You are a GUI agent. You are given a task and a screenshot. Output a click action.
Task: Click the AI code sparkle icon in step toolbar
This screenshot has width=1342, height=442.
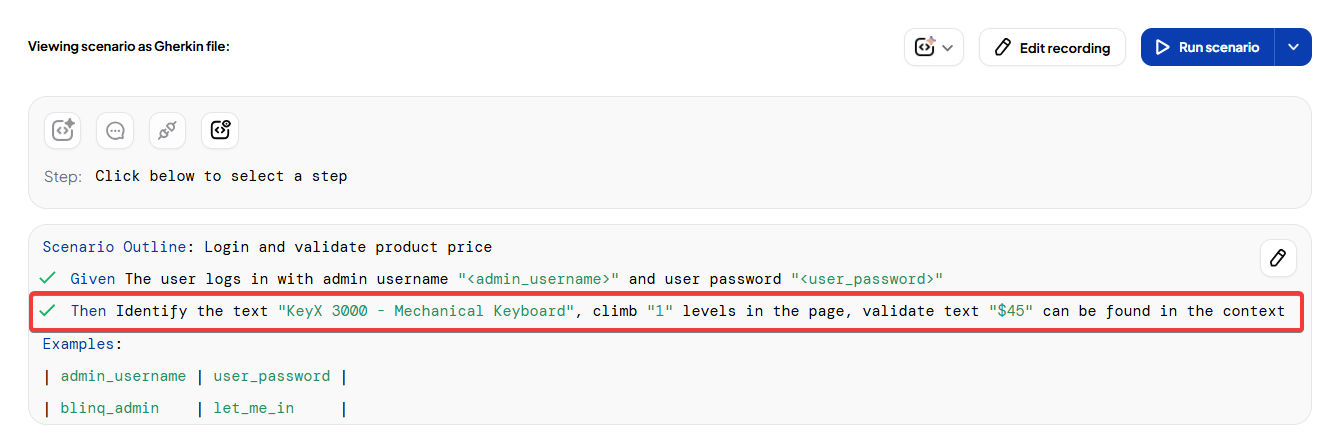click(63, 130)
